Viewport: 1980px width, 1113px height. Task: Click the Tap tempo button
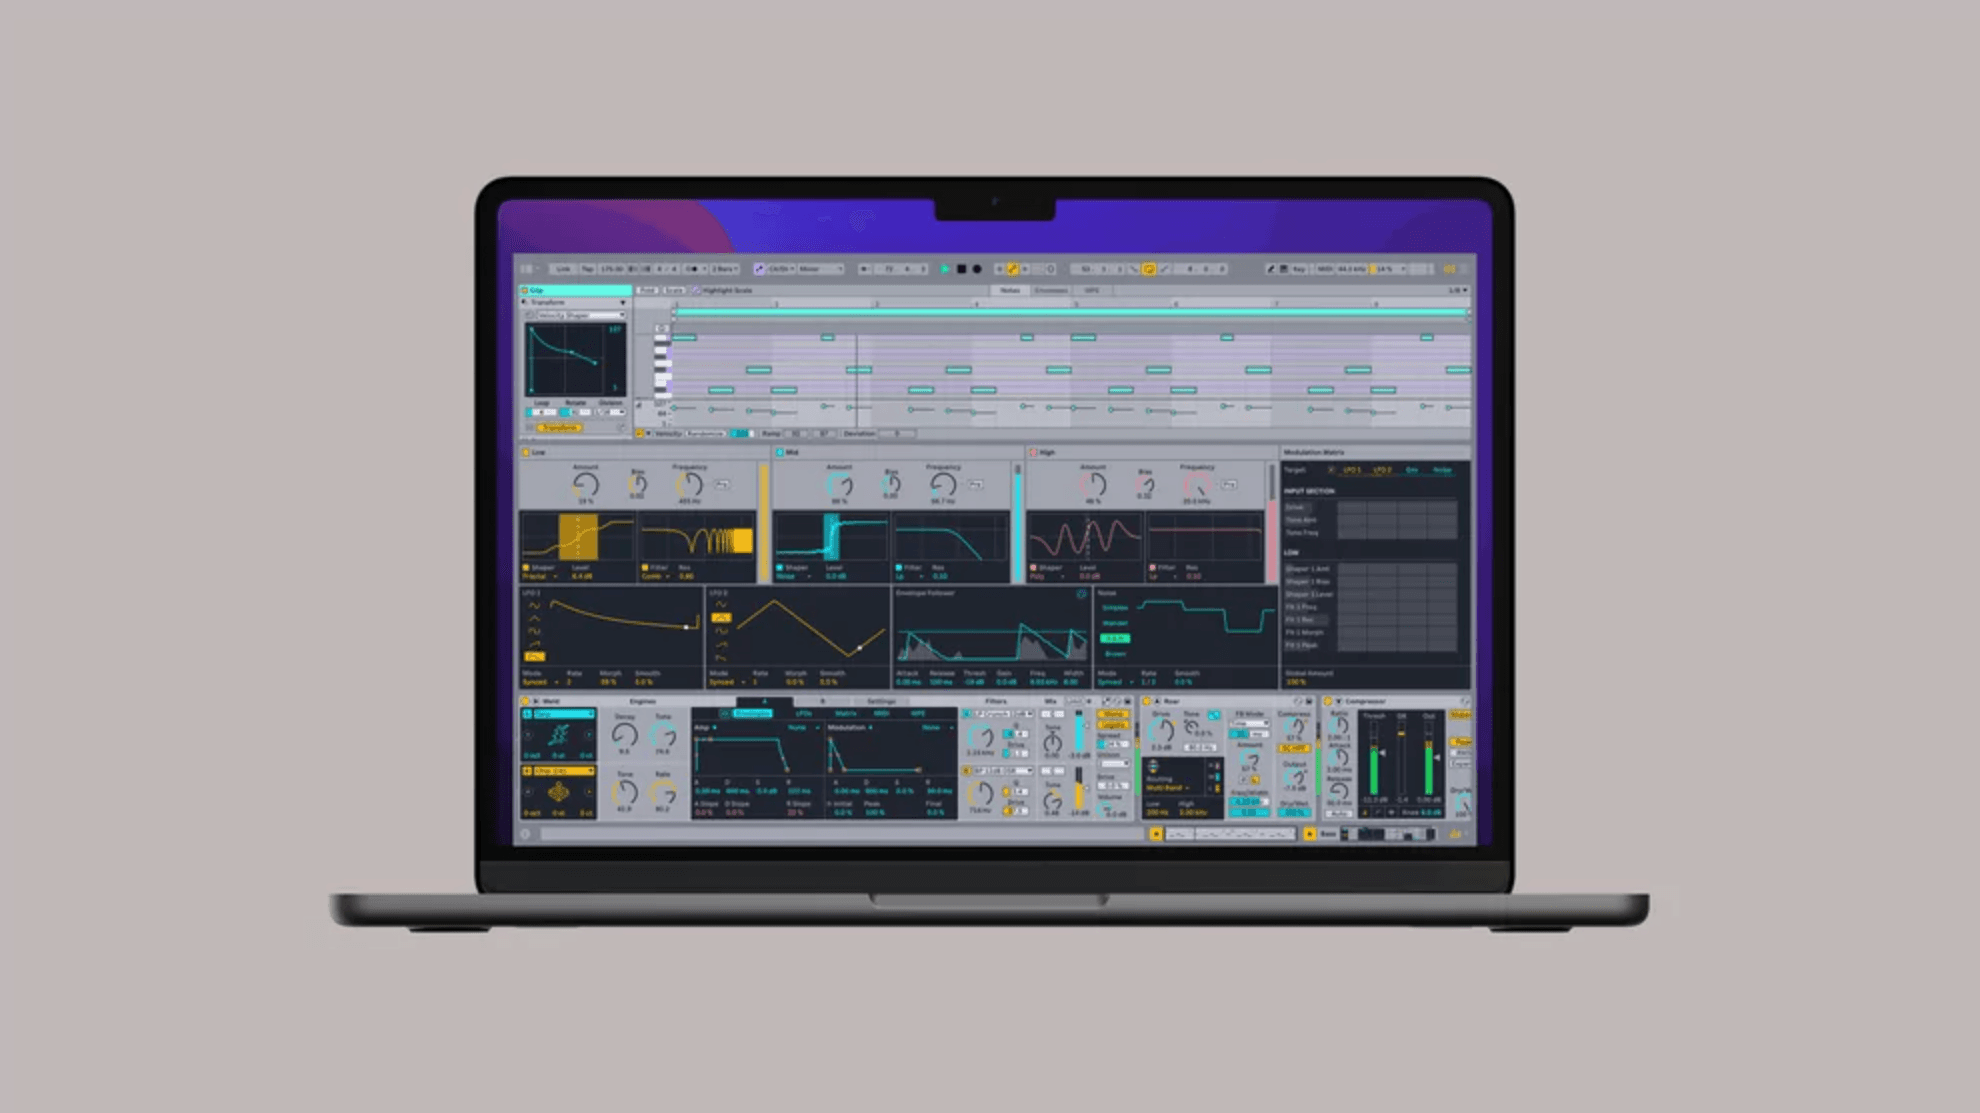tap(588, 269)
